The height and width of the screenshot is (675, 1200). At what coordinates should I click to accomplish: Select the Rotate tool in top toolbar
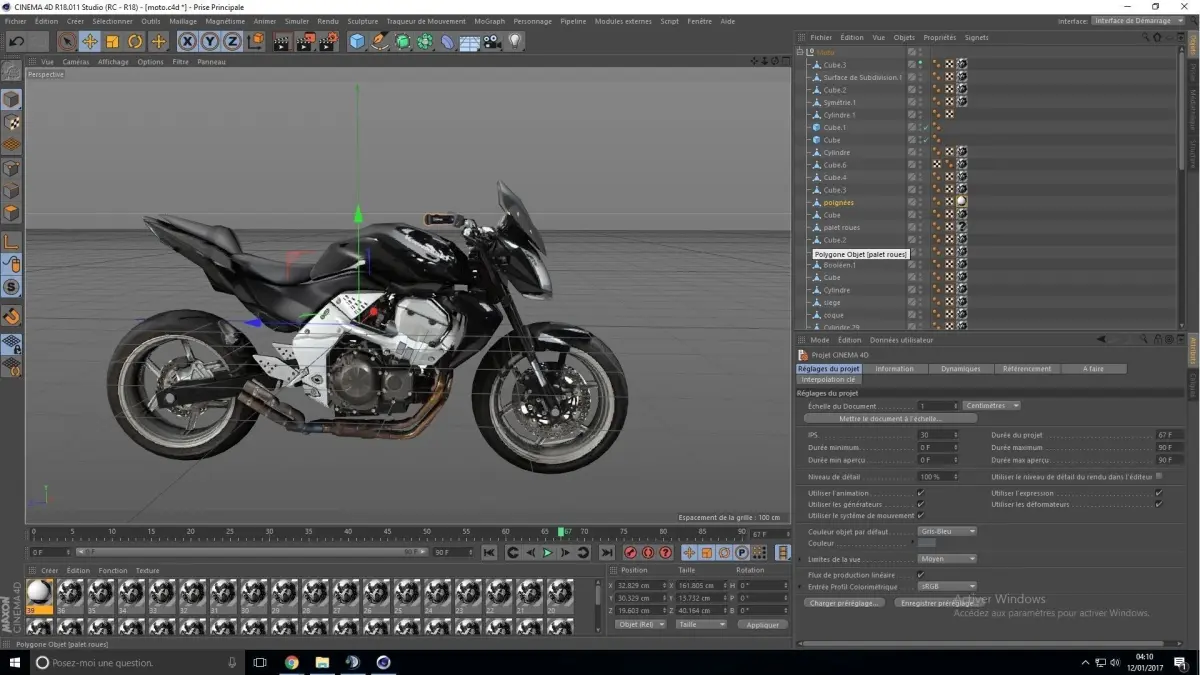(x=135, y=41)
